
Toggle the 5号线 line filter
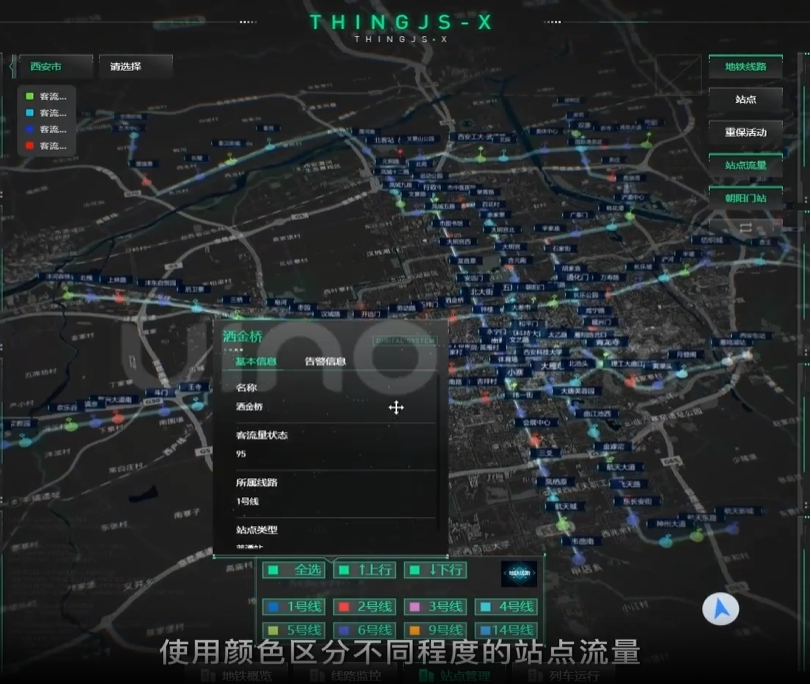coord(294,630)
